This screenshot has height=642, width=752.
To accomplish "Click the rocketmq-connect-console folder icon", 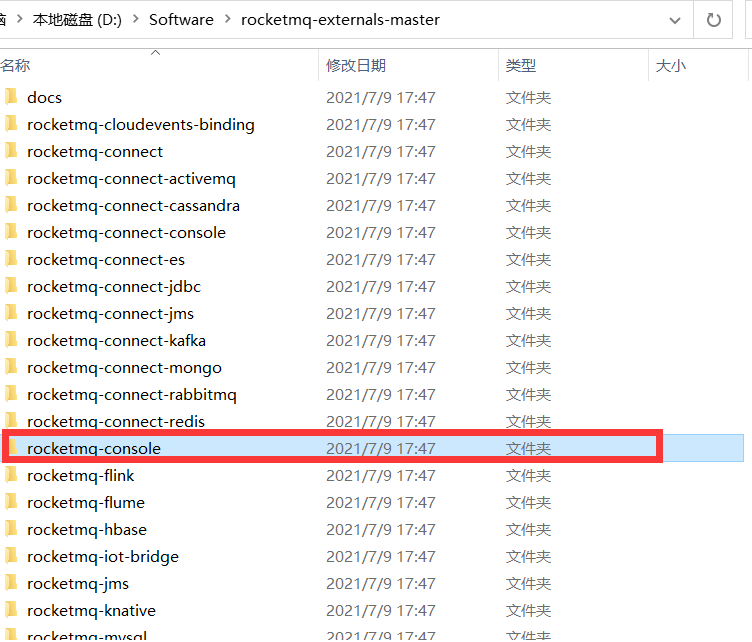I will click(11, 232).
